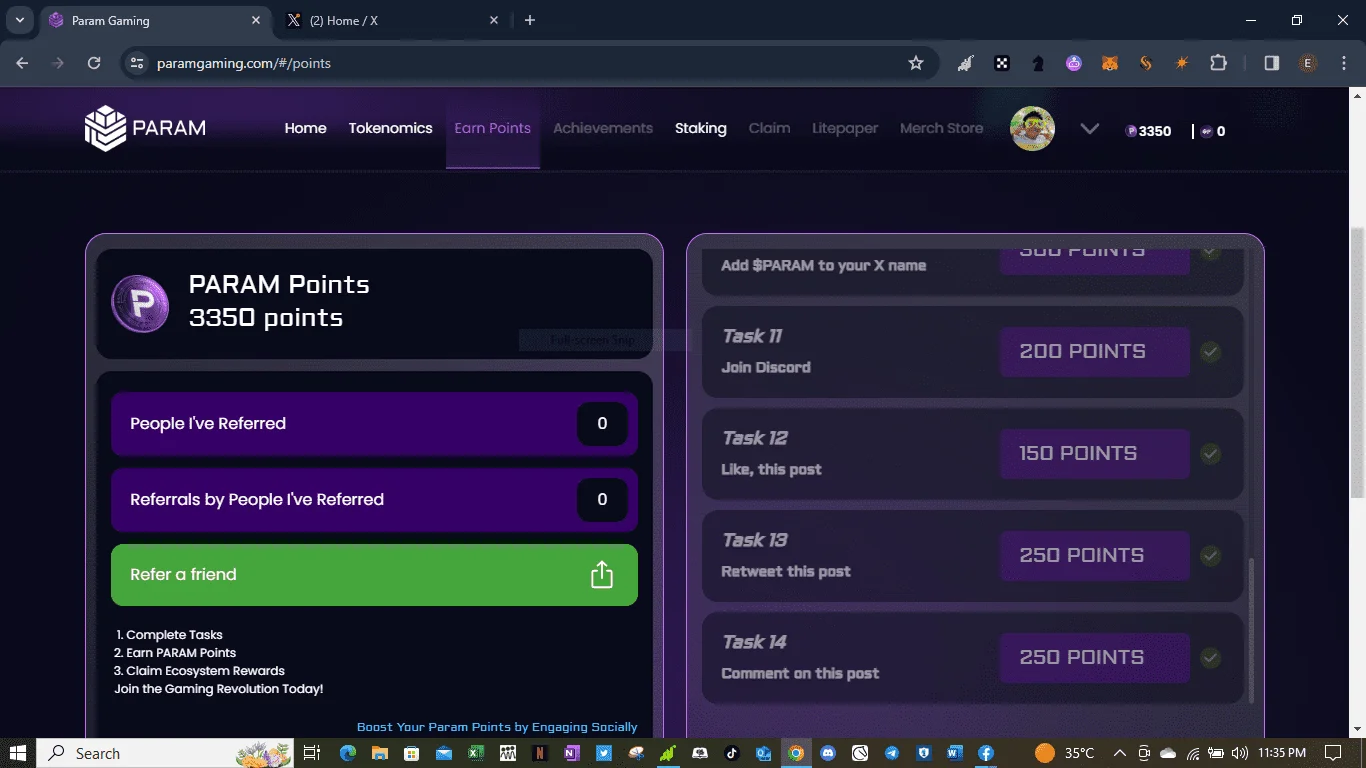The width and height of the screenshot is (1366, 768).
Task: Open a new browser tab
Action: pos(530,20)
